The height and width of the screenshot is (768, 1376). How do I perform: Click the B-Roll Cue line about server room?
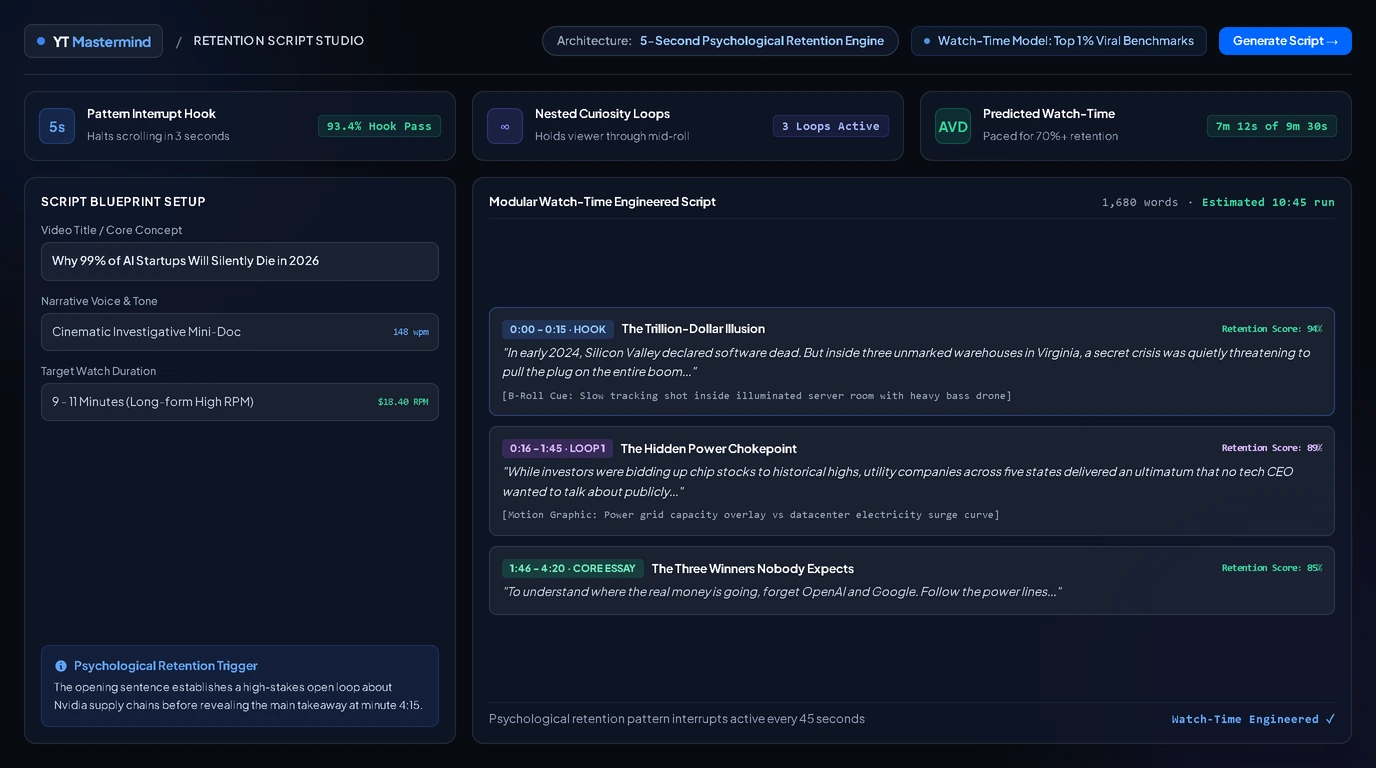click(757, 396)
